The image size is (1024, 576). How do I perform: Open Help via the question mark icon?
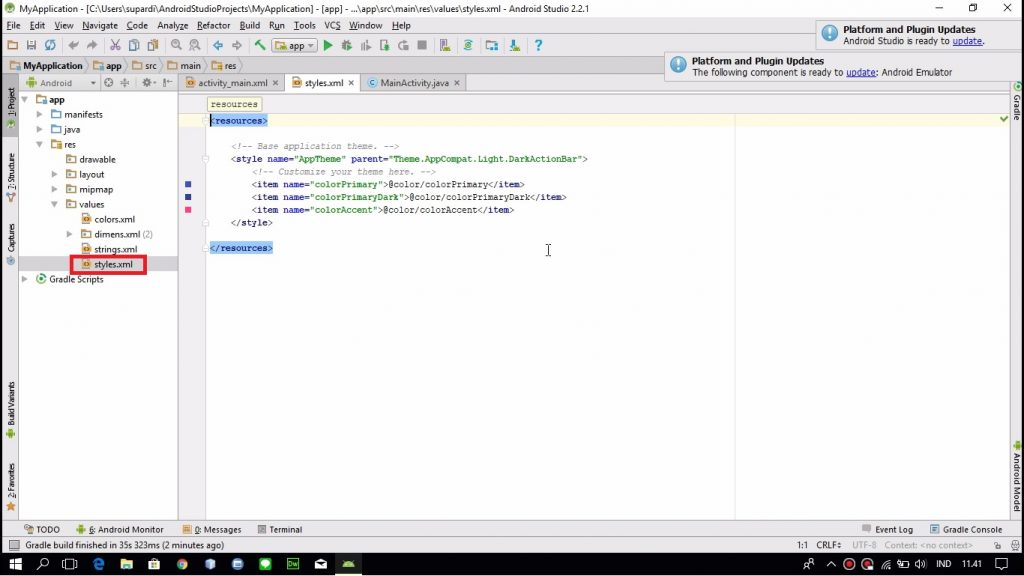(538, 45)
